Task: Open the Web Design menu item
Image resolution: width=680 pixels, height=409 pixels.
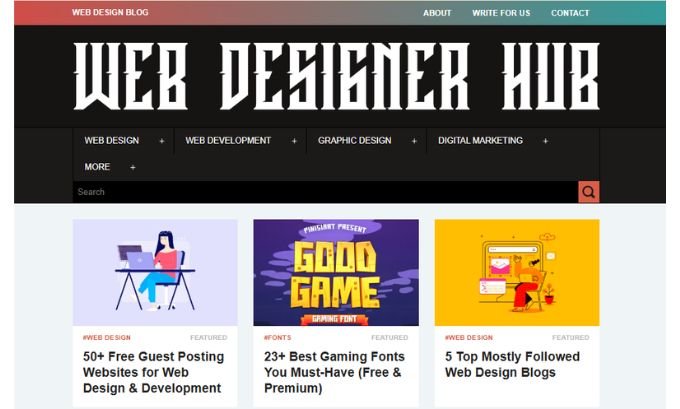Action: pos(112,141)
